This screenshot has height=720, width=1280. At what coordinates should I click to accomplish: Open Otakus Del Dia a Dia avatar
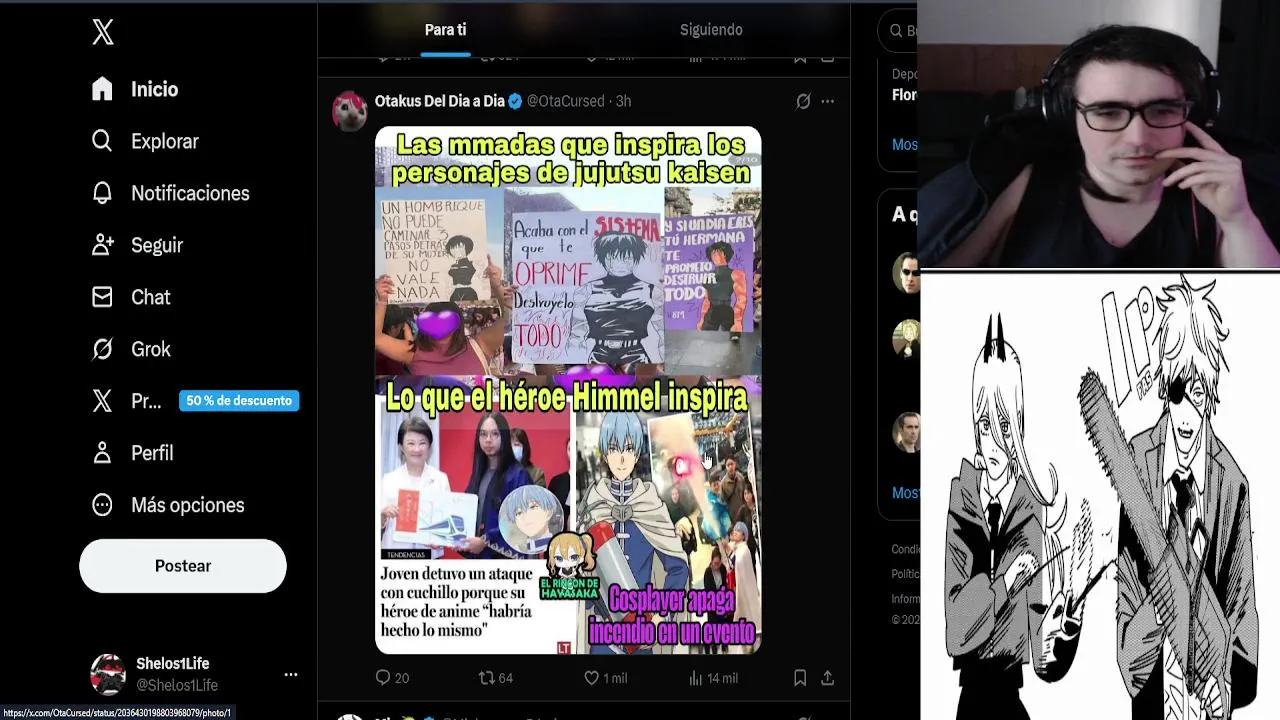click(x=350, y=111)
